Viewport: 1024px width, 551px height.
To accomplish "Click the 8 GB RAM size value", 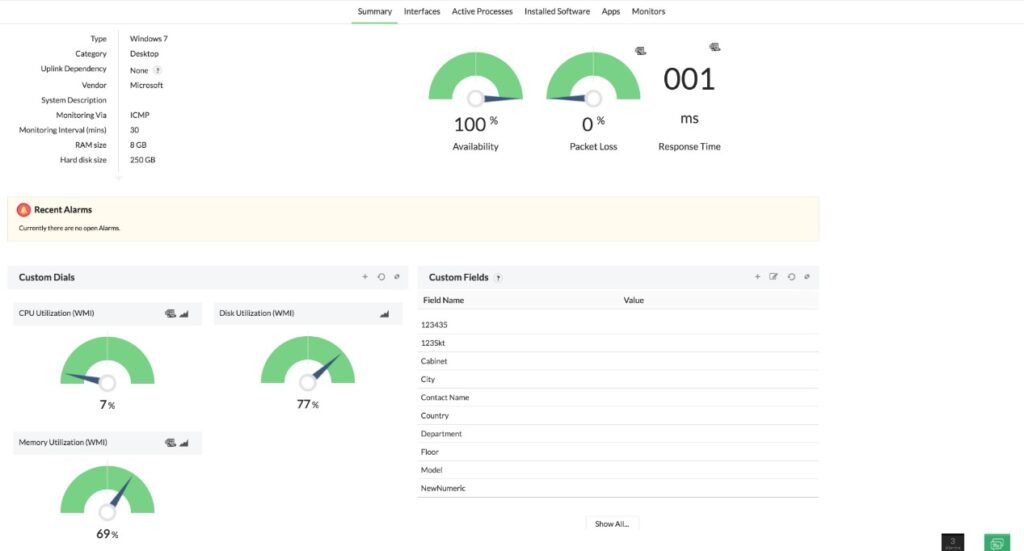I will pyautogui.click(x=138, y=145).
